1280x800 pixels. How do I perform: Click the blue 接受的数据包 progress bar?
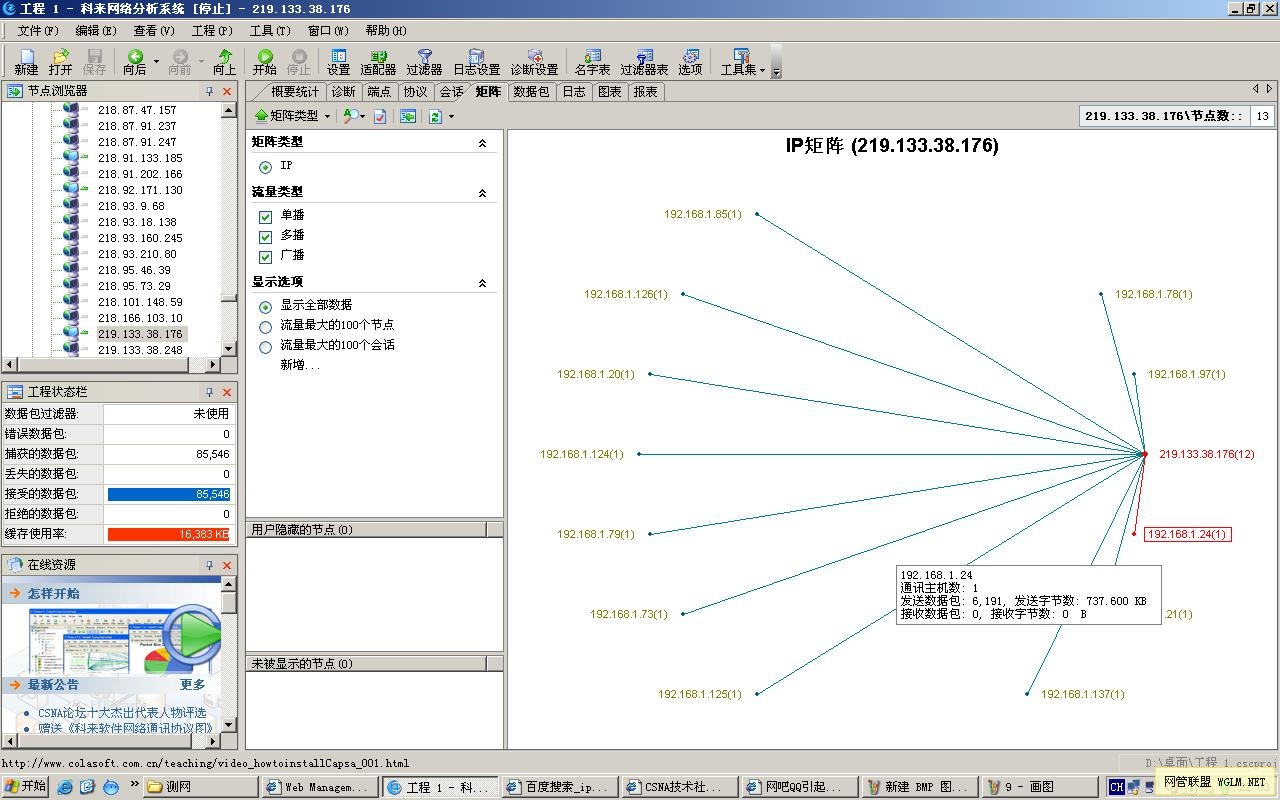[x=168, y=494]
